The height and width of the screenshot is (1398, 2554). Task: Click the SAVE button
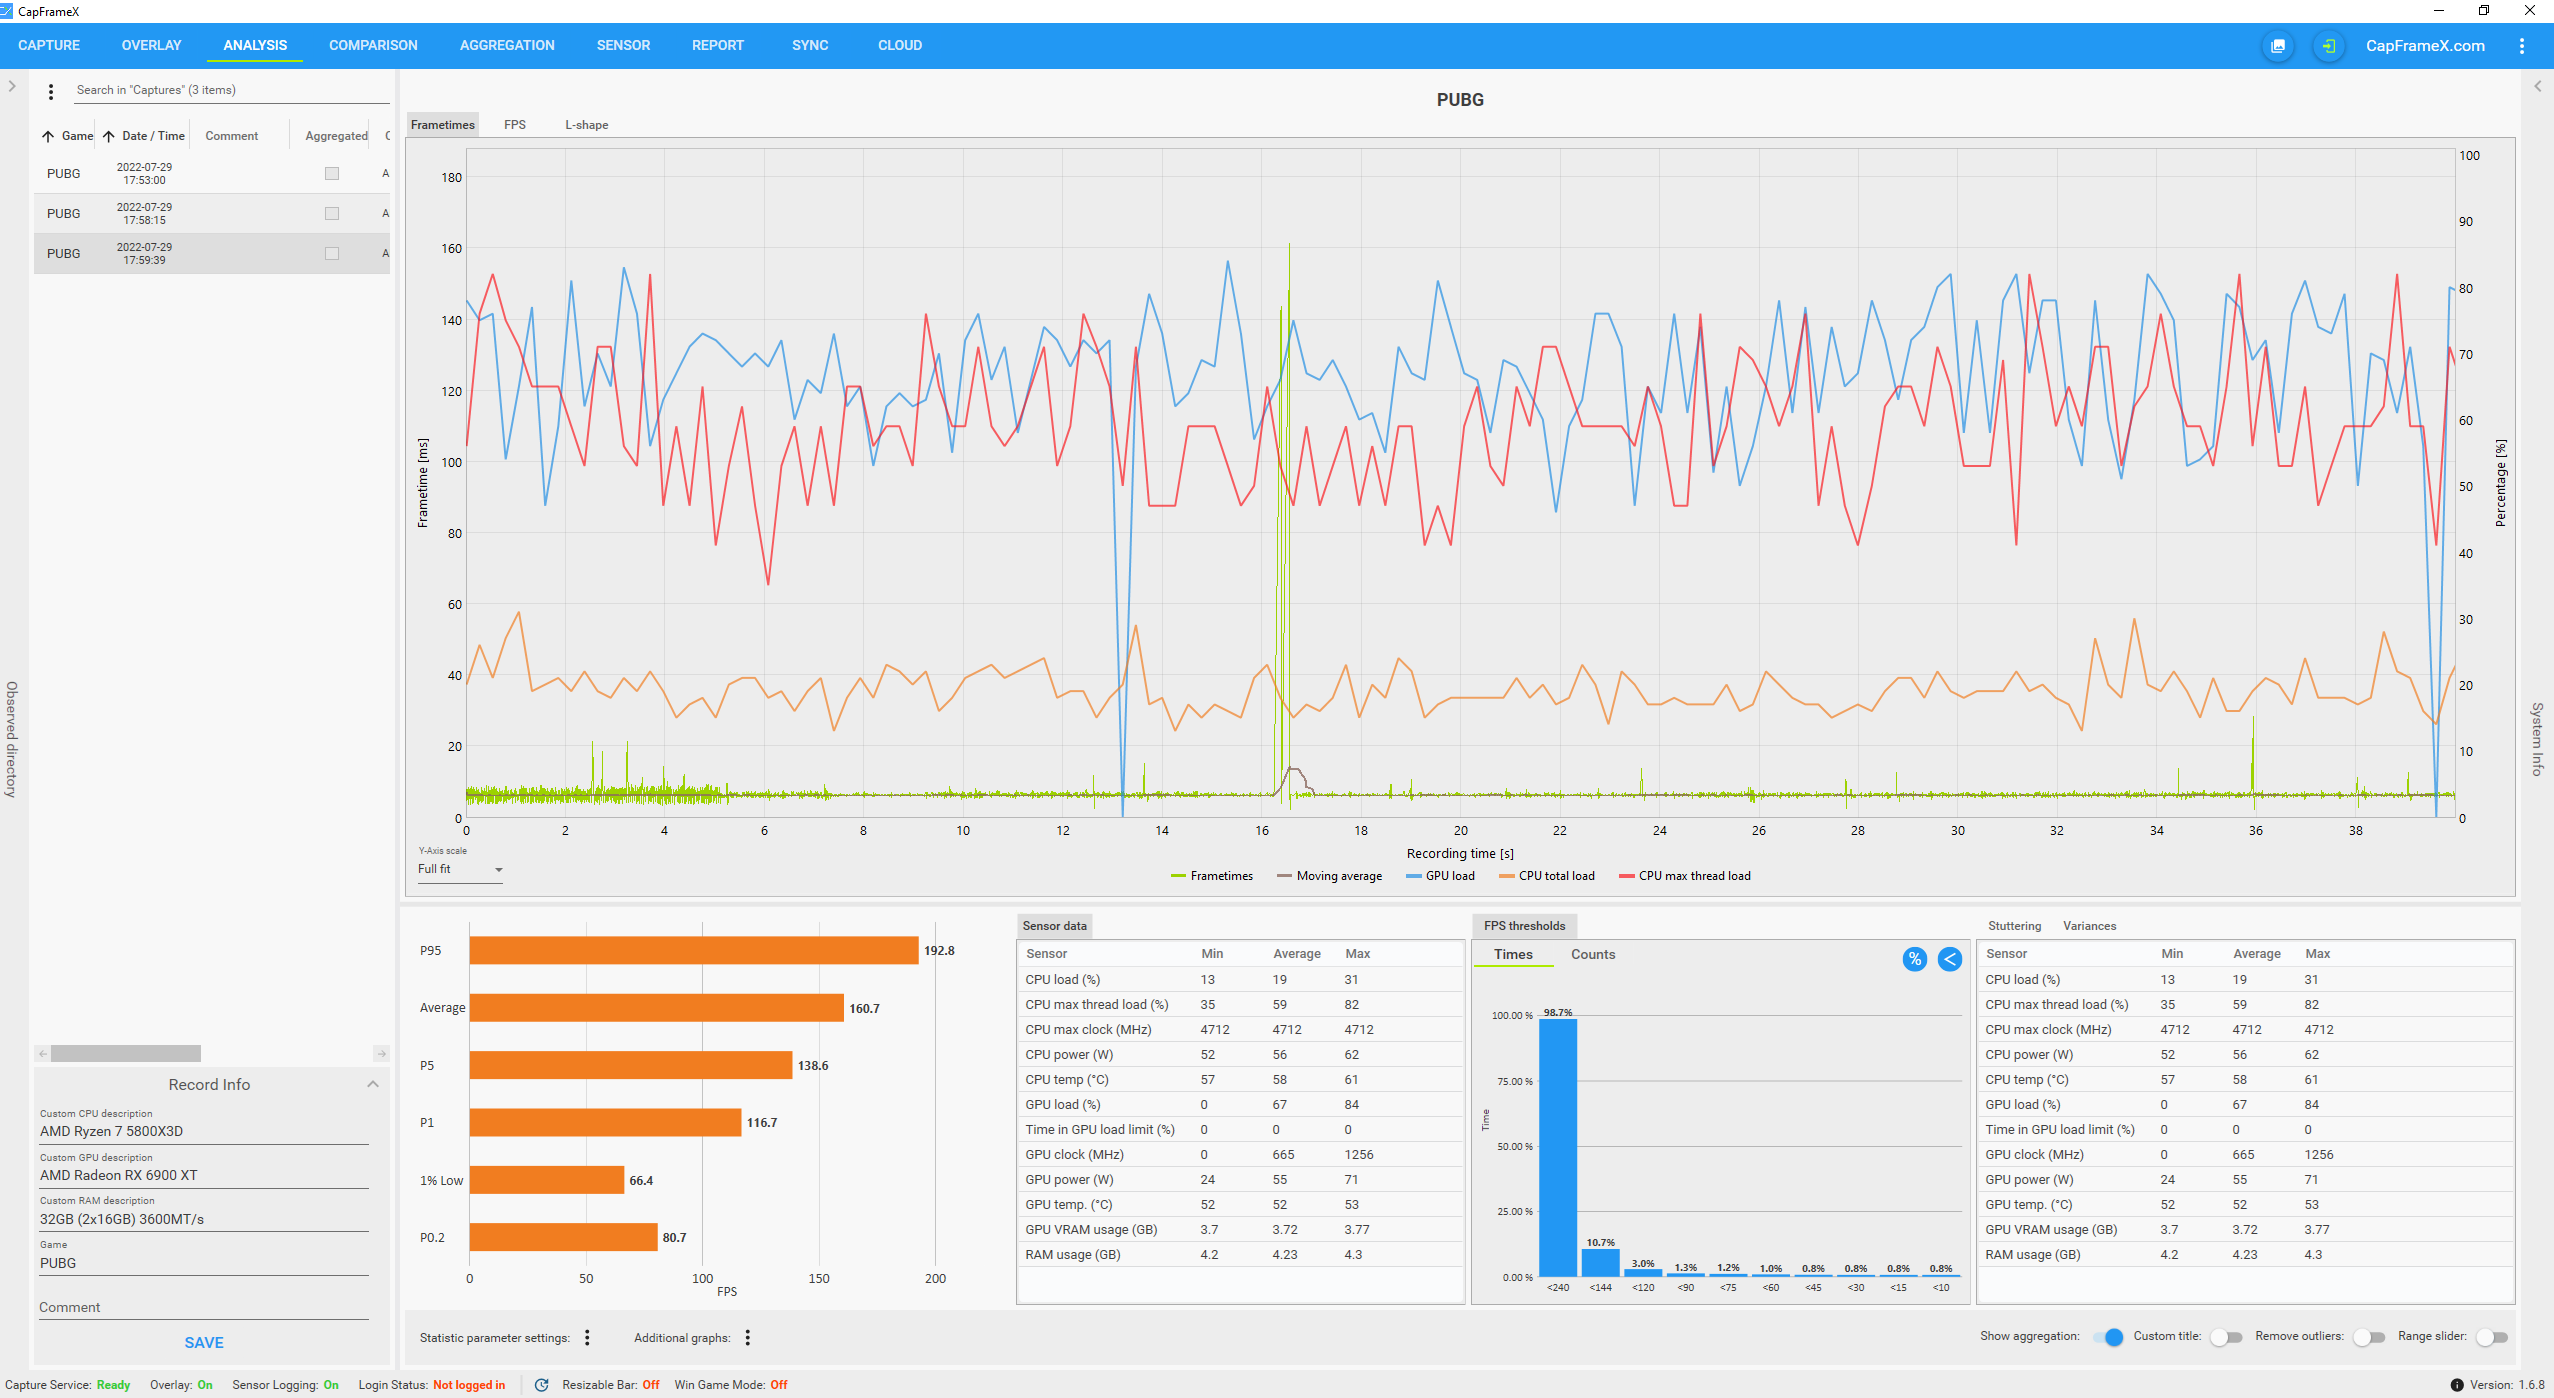204,1342
